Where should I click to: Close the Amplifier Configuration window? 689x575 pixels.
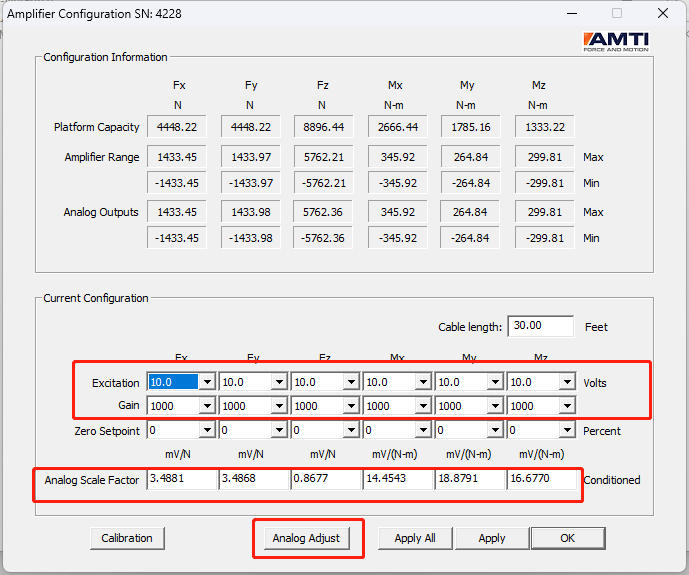point(663,14)
